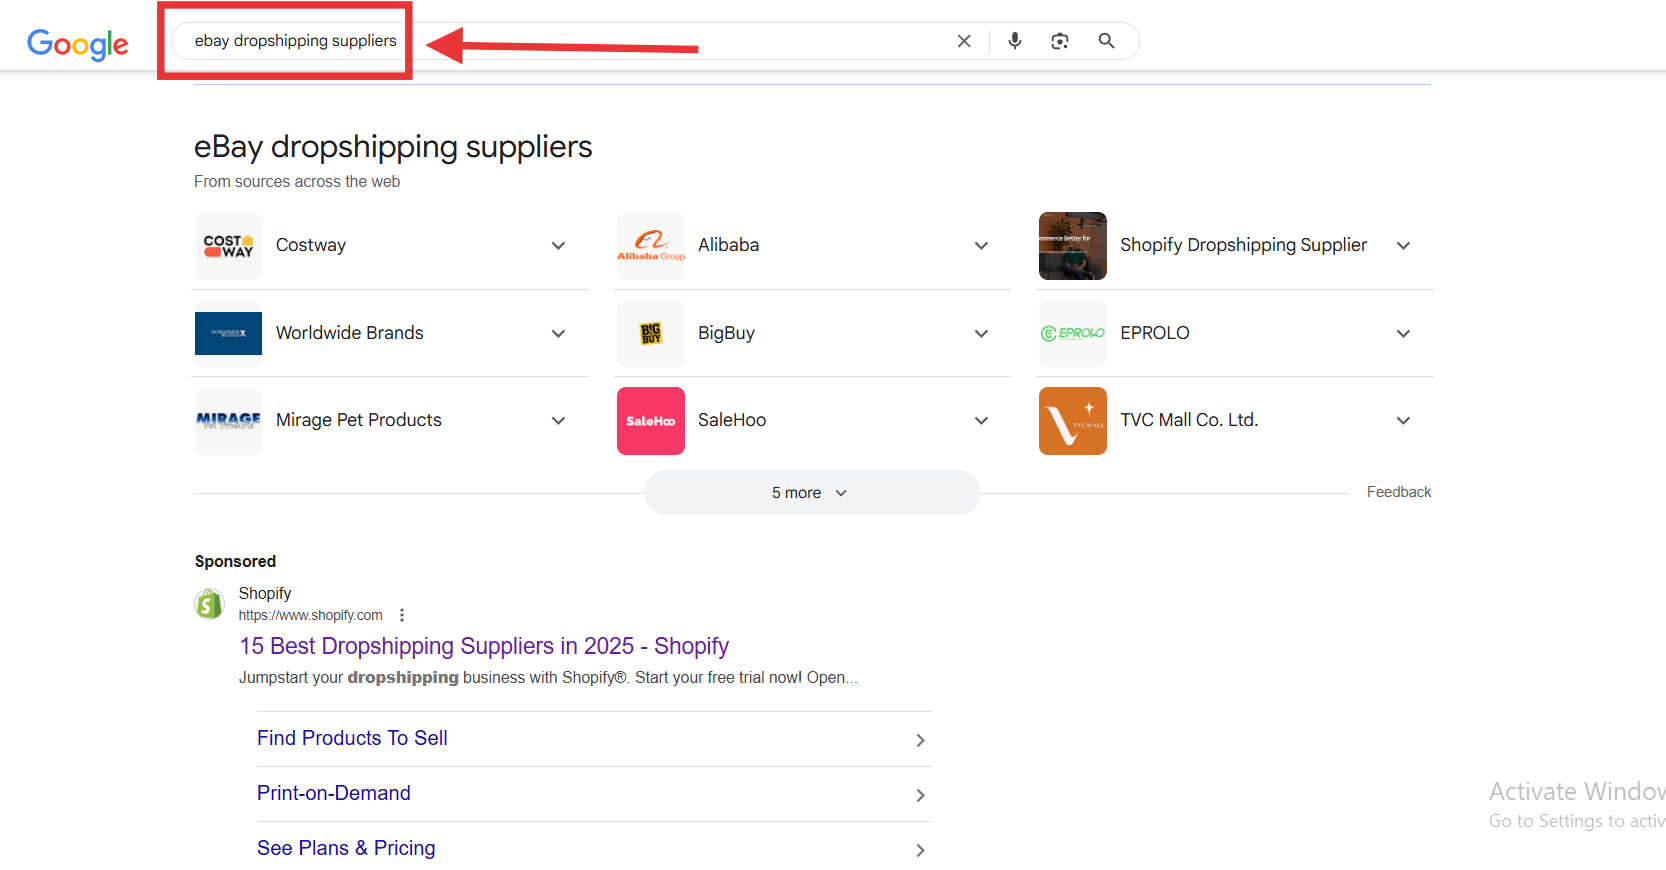The width and height of the screenshot is (1666, 870).
Task: Click the arrow beside Print-on-Demand
Action: click(x=920, y=795)
